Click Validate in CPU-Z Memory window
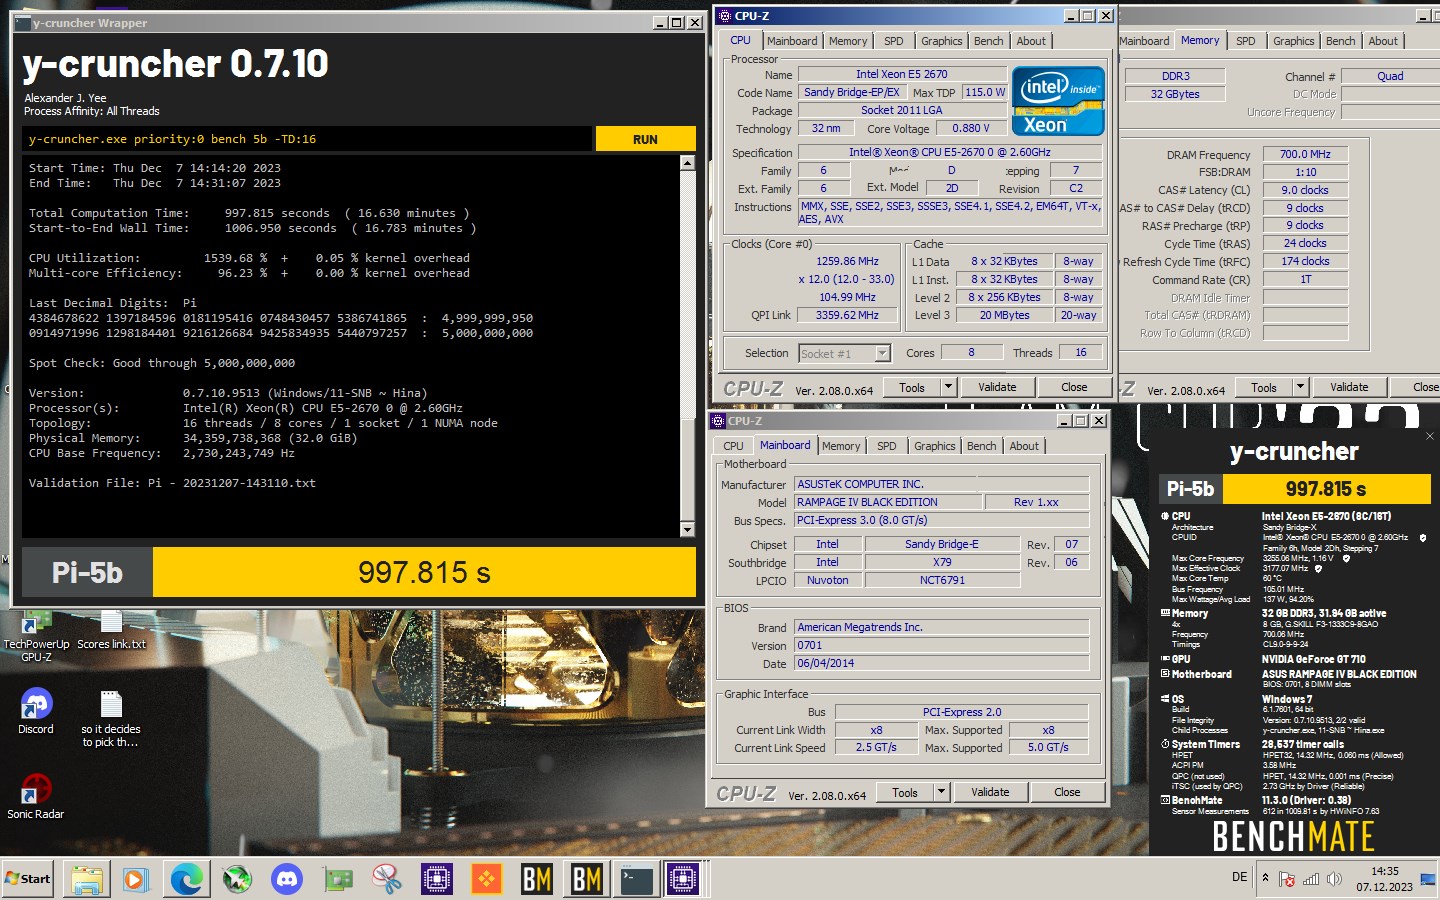The width and height of the screenshot is (1440, 900). (x=1349, y=387)
